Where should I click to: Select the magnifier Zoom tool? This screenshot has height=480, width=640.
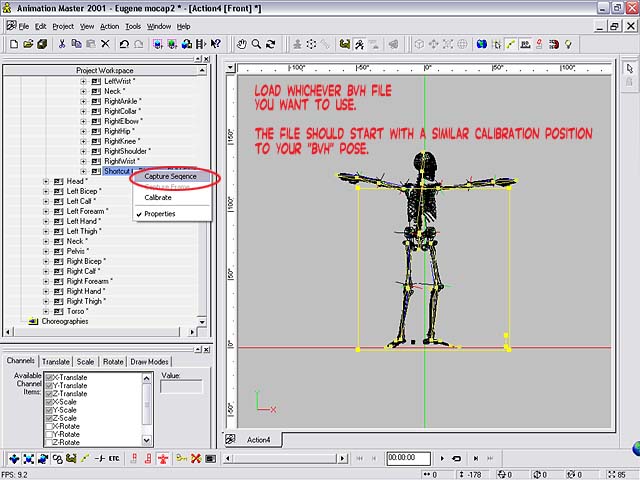(256, 44)
